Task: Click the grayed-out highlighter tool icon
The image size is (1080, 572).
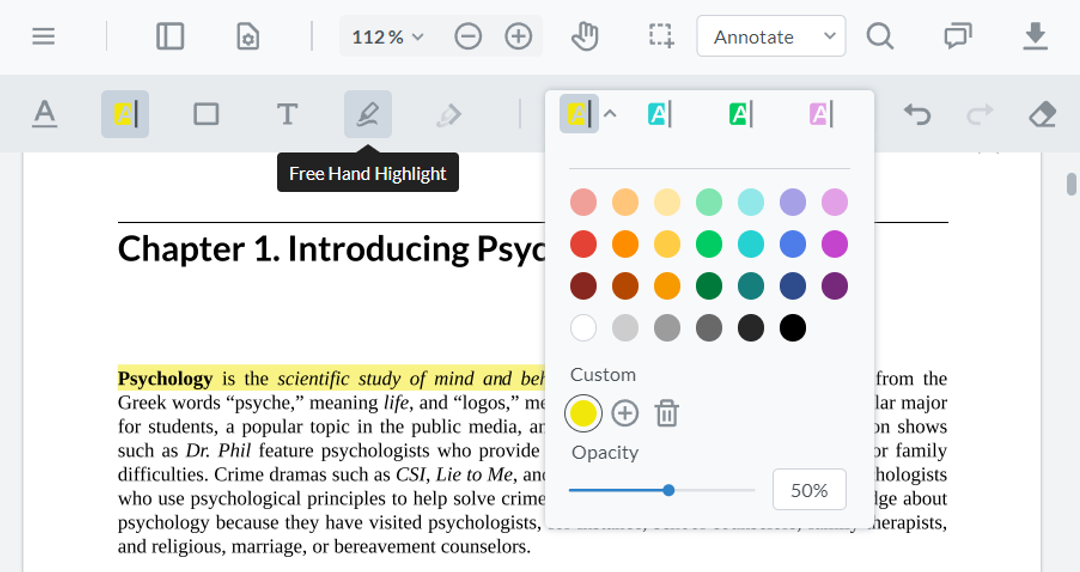Action: click(x=449, y=114)
